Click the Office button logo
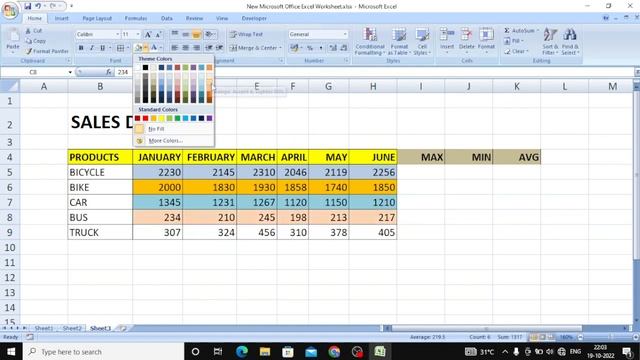This screenshot has width=640, height=360. pyautogui.click(x=9, y=11)
